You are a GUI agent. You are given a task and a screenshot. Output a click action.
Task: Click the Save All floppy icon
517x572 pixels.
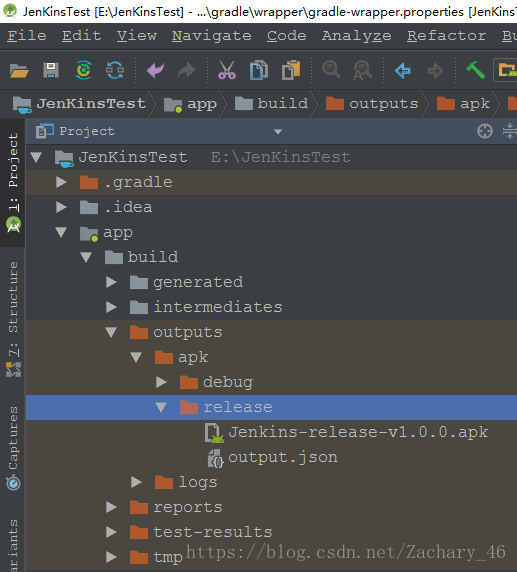click(x=51, y=70)
